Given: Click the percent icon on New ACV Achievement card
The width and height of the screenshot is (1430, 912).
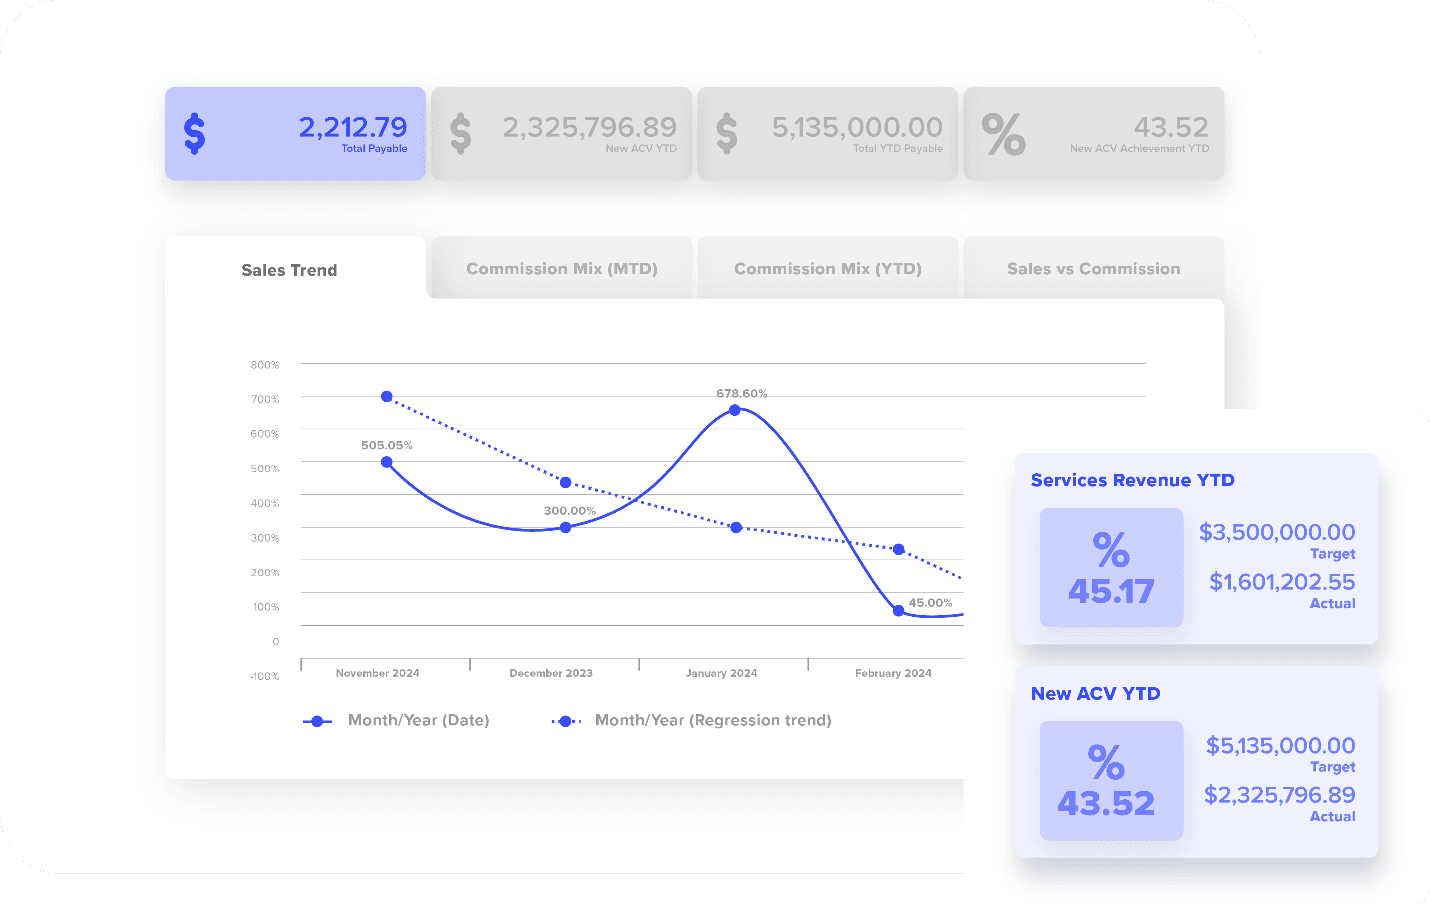Looking at the screenshot, I should click(1003, 134).
